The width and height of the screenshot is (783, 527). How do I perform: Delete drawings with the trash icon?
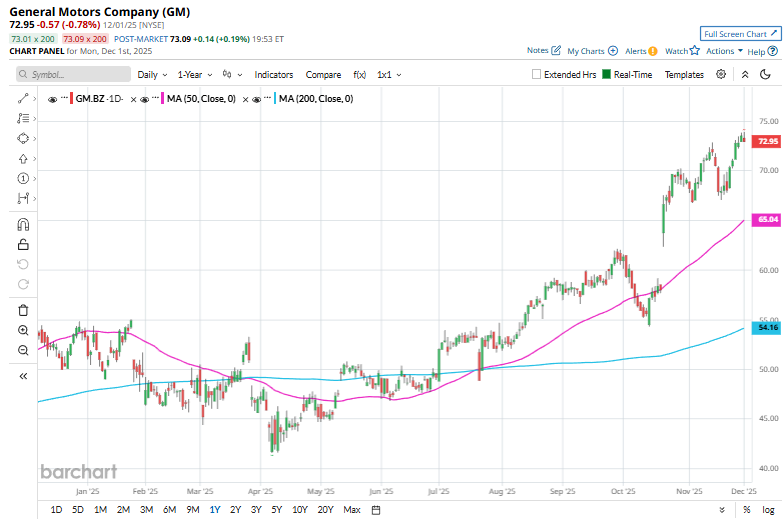pos(23,310)
